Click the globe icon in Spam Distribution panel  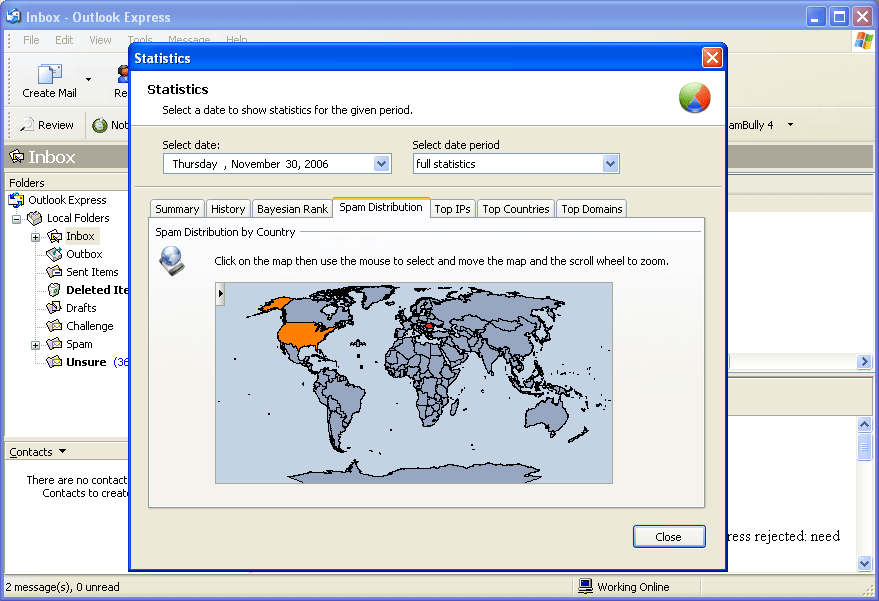(171, 260)
